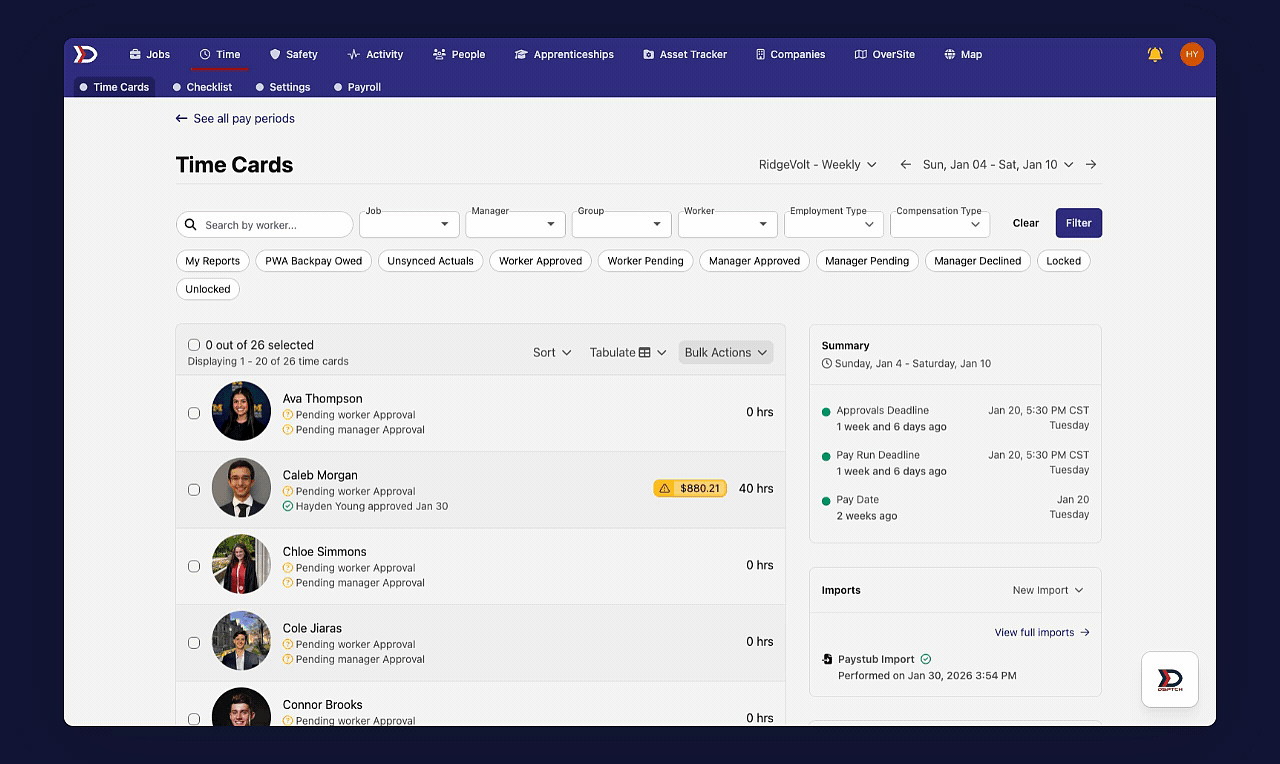
Task: Select Caleb Morgan's time card checkbox
Action: [194, 490]
